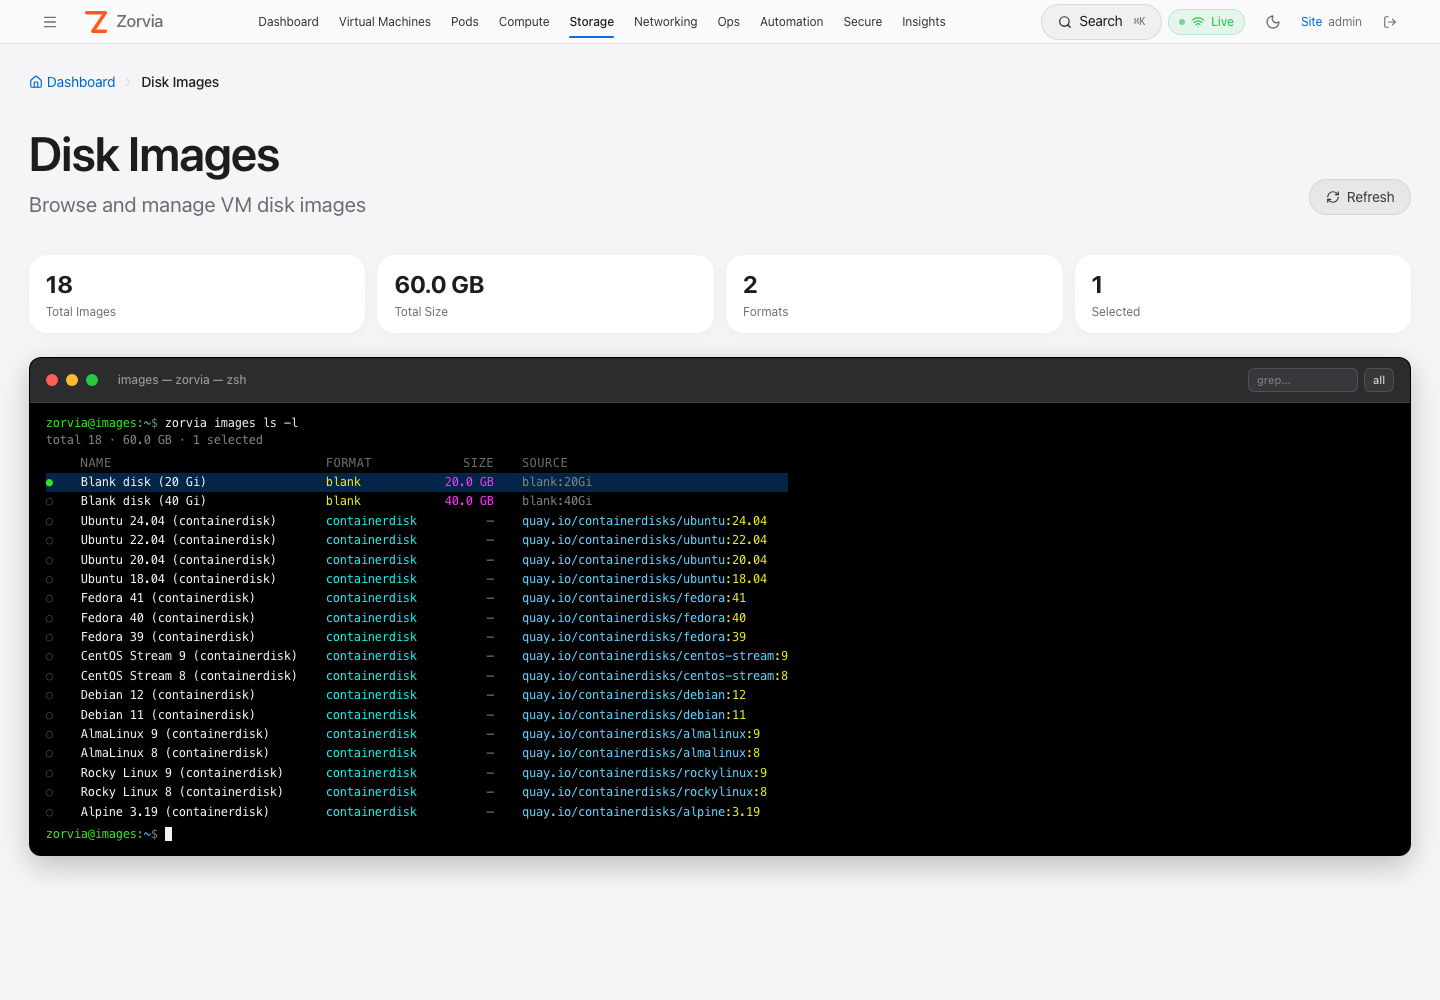The width and height of the screenshot is (1440, 1000).
Task: Click the Dashboard home breadcrumb icon
Action: click(36, 82)
